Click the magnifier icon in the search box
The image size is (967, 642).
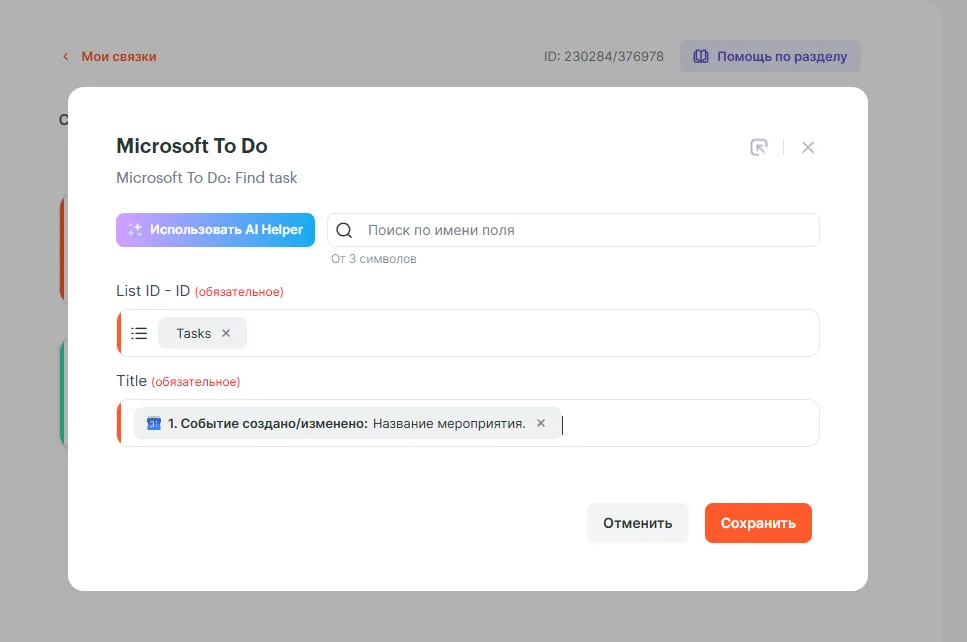(344, 230)
